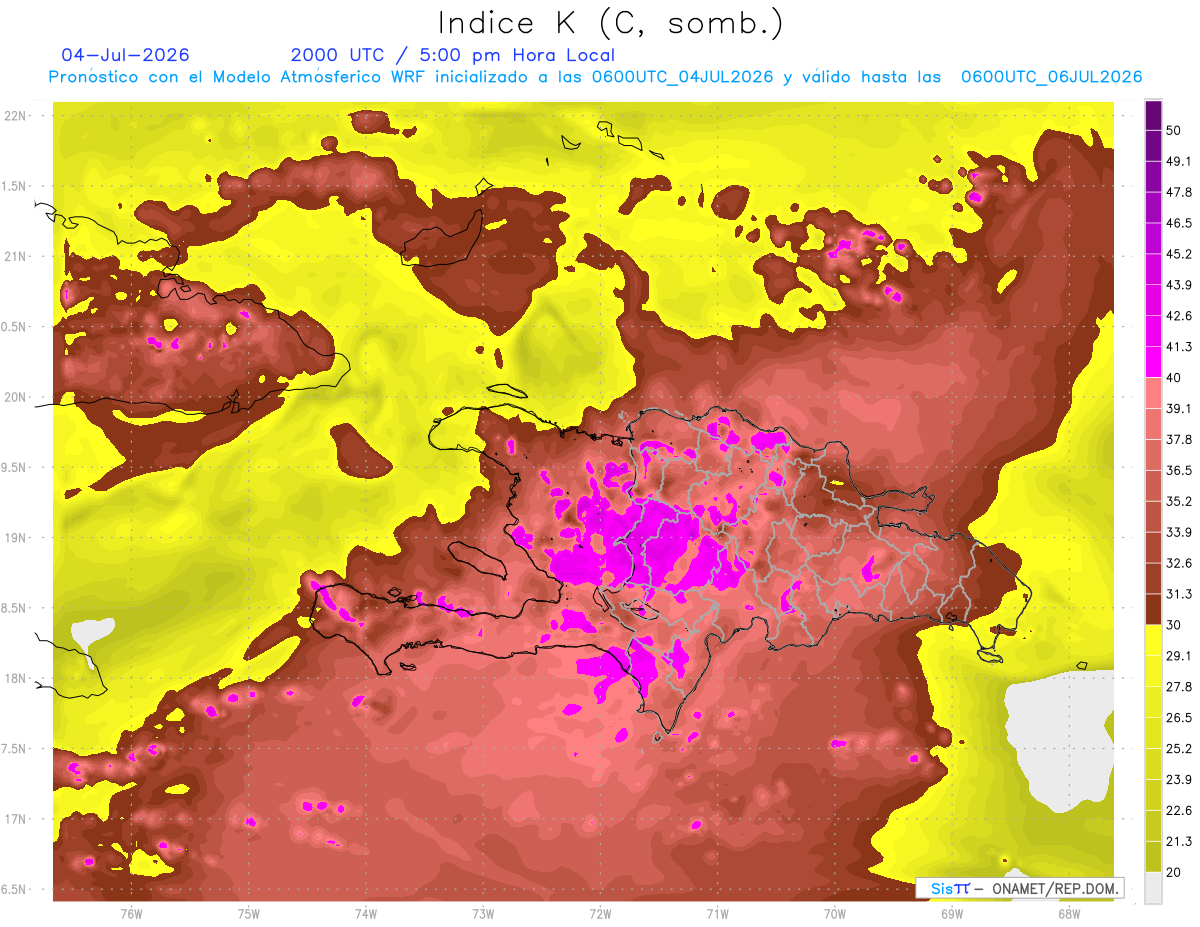
Task: Click the colorbar value "20"
Action: point(1176,872)
